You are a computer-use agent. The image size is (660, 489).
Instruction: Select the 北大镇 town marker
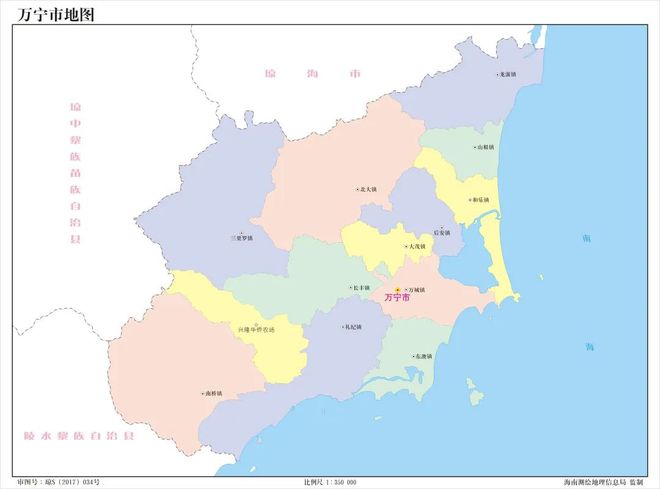(x=357, y=188)
